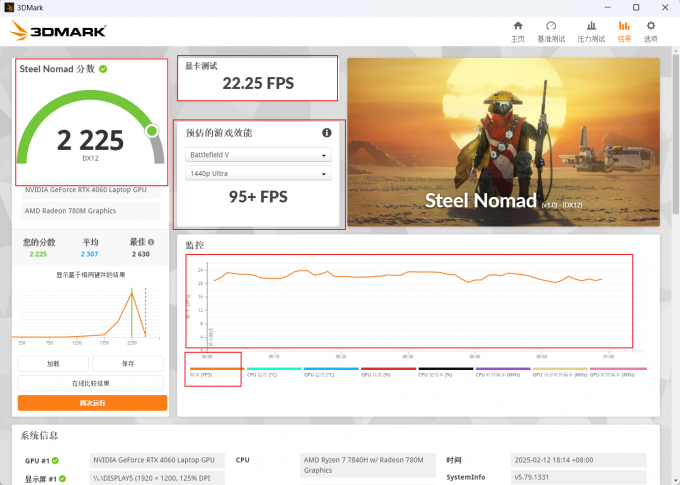Click the 95+ FPS estimate

258,197
